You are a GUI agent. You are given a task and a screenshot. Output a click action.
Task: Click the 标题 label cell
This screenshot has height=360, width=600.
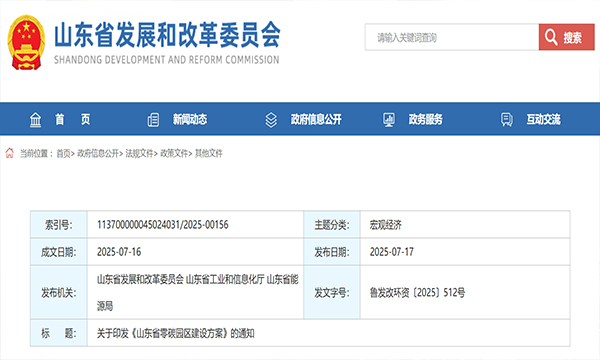[x=59, y=333]
